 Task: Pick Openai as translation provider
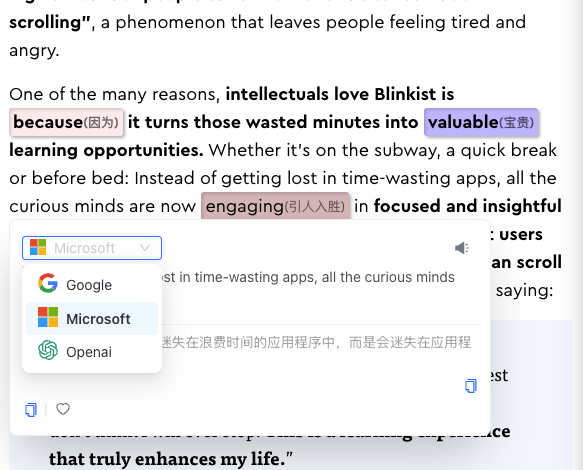coord(92,352)
